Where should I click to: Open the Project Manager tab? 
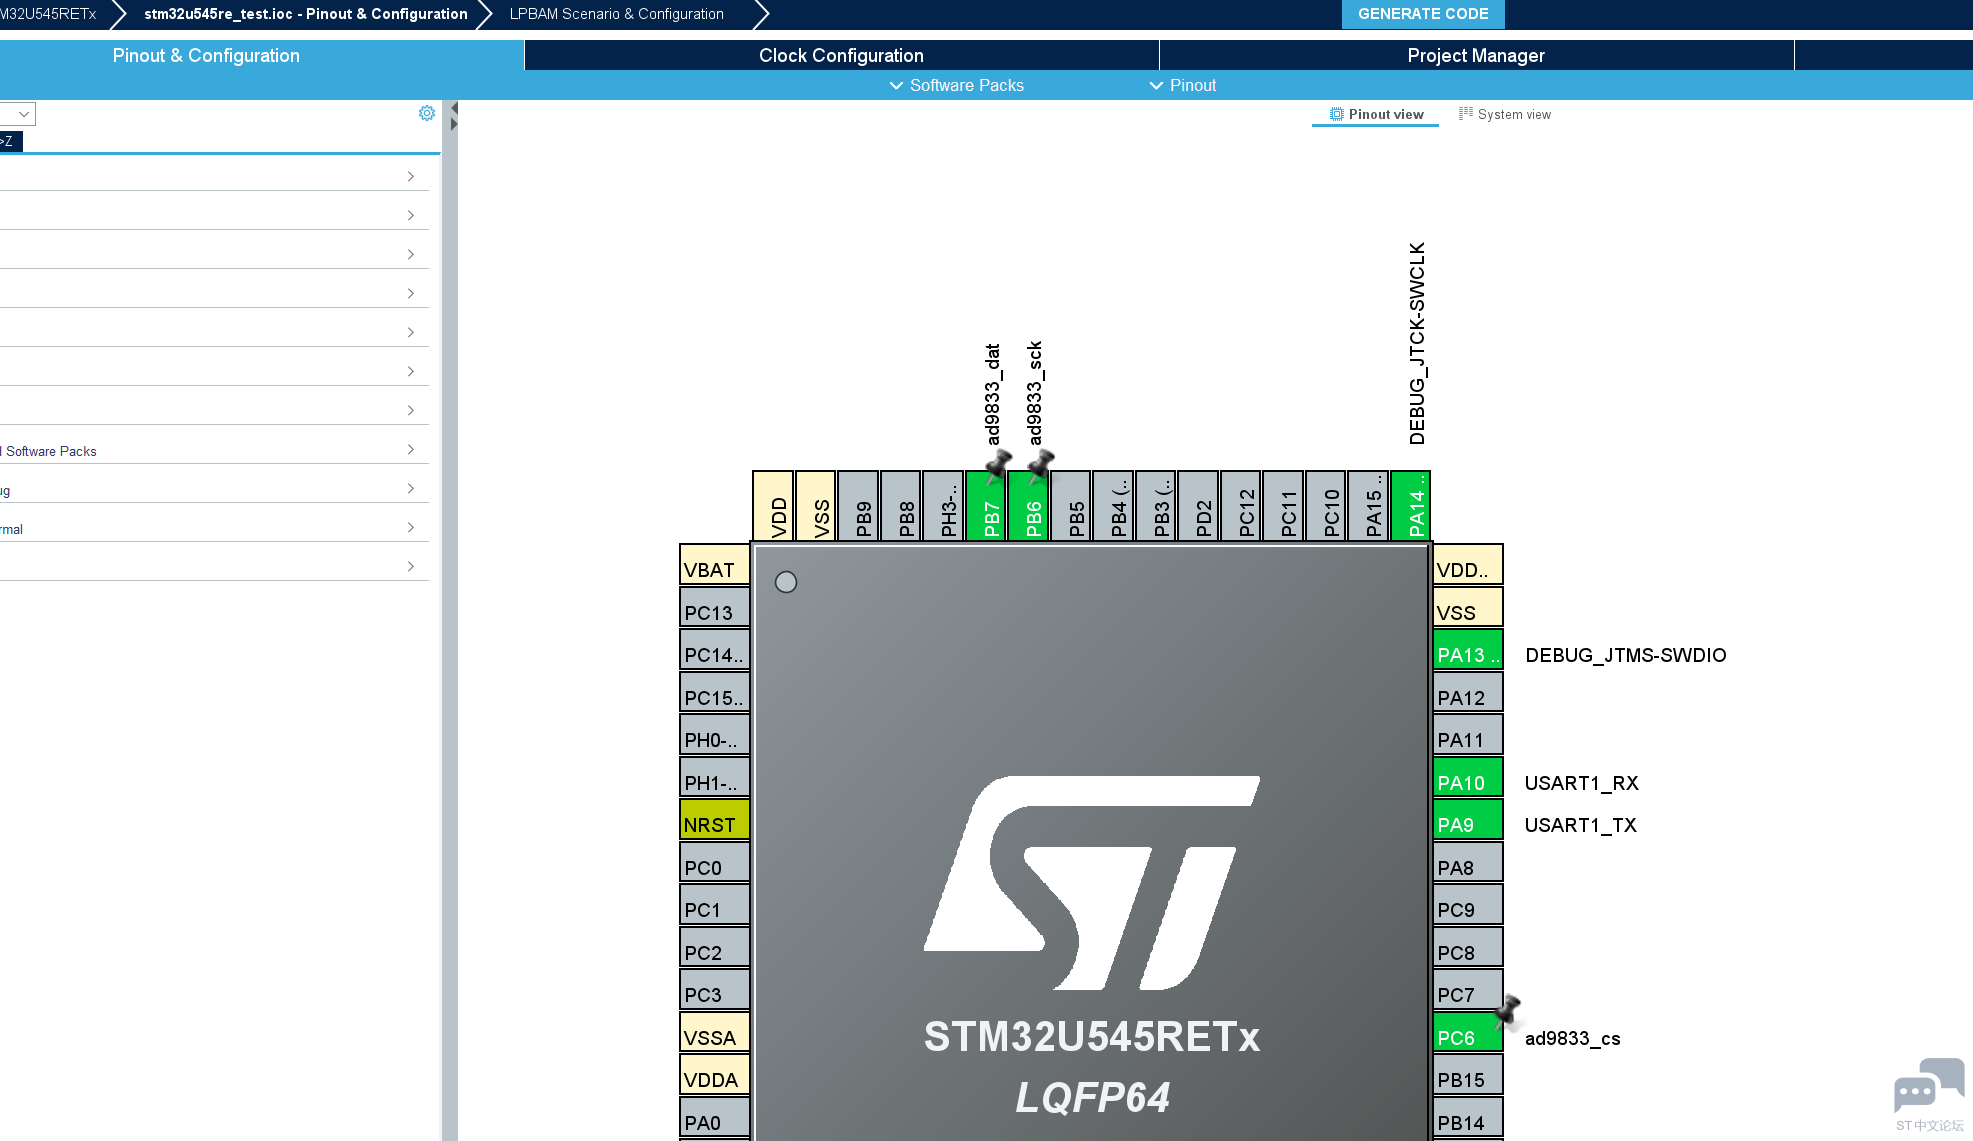(x=1476, y=56)
